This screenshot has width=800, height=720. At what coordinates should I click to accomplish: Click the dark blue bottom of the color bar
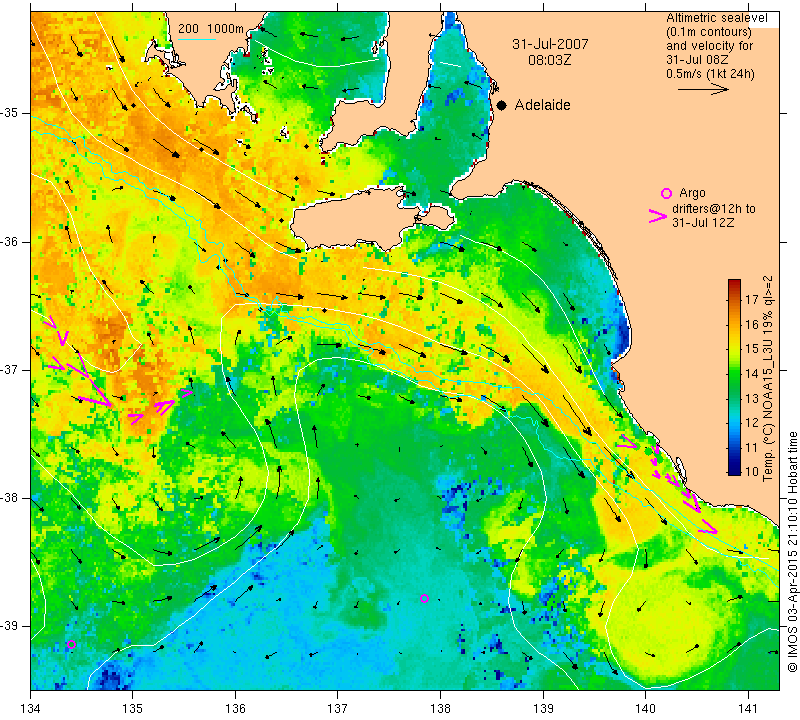coord(734,469)
